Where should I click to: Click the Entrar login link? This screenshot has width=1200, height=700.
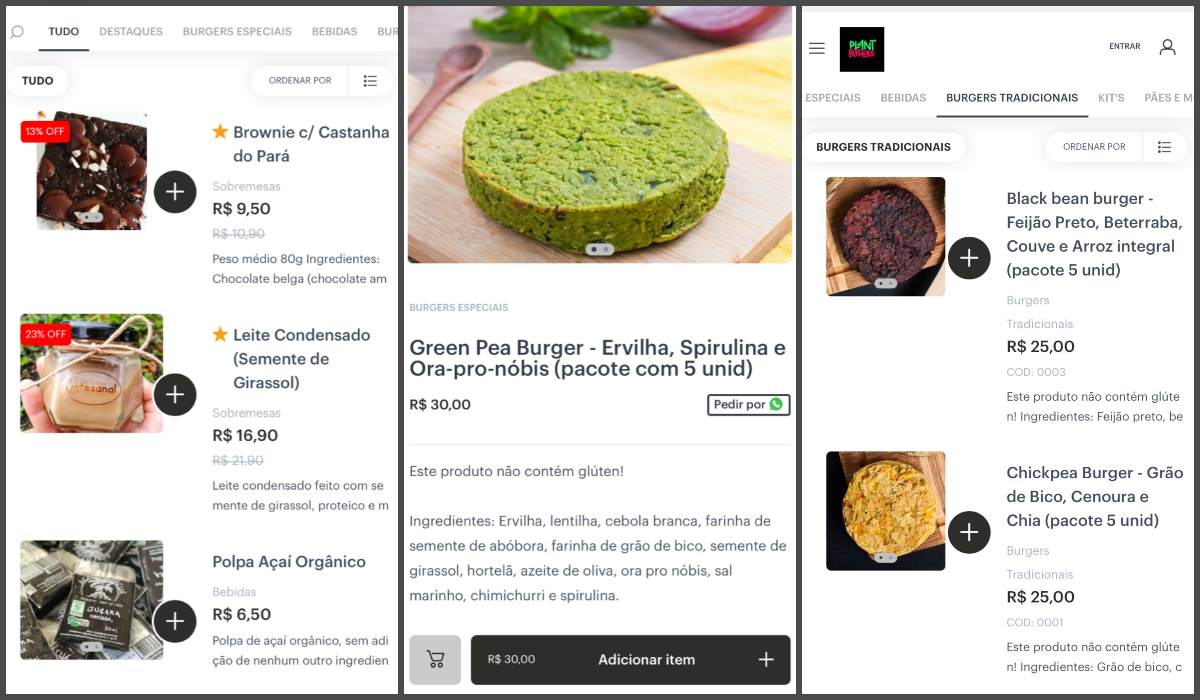[x=1125, y=47]
